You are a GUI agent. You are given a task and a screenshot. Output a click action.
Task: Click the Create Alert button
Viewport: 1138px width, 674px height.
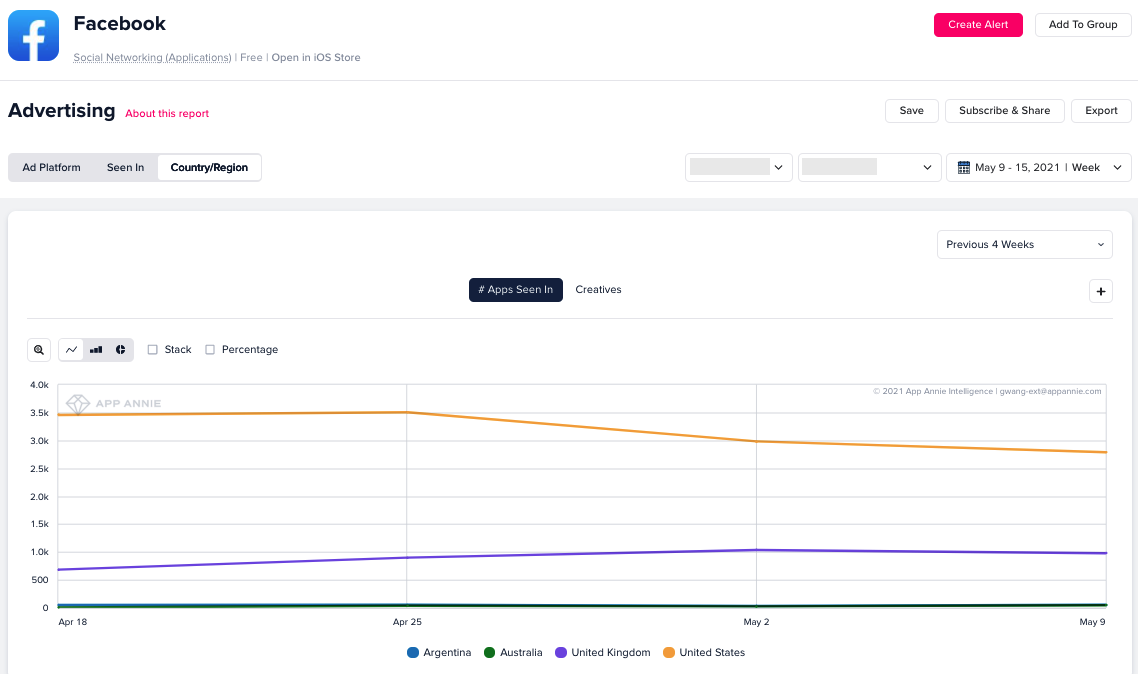click(978, 25)
